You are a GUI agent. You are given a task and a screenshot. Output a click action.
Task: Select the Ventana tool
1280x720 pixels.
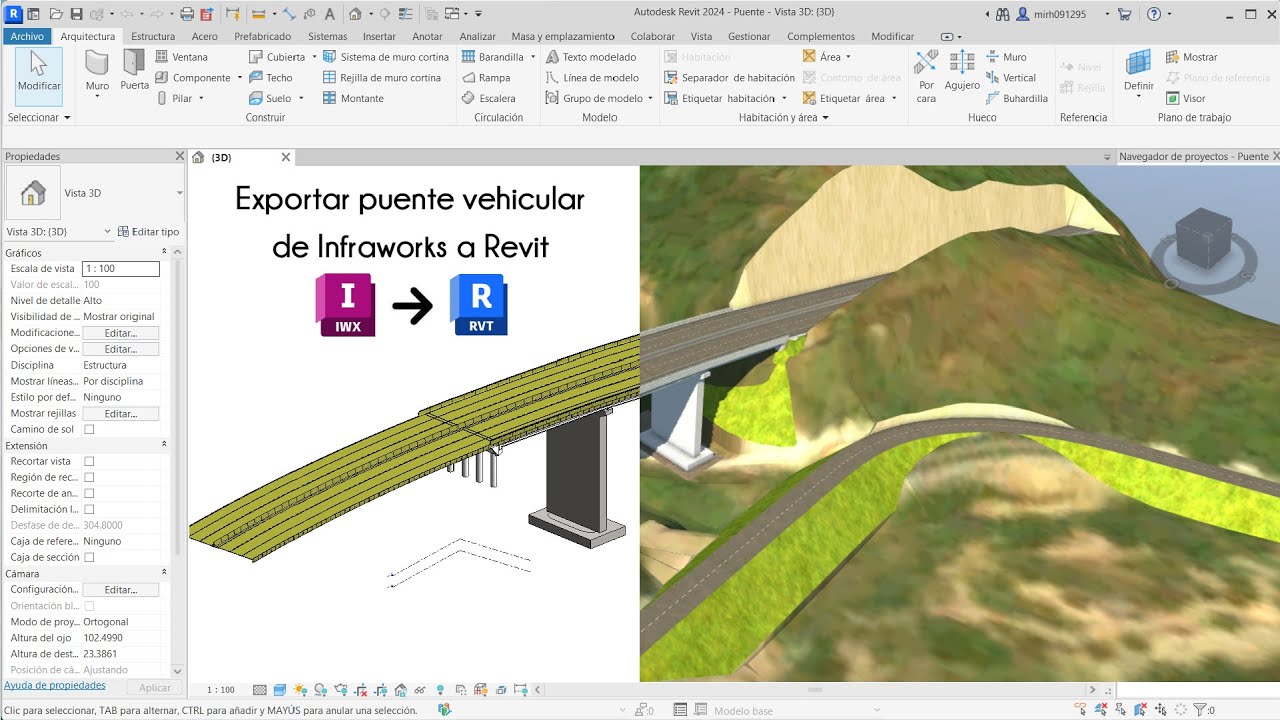(x=182, y=57)
